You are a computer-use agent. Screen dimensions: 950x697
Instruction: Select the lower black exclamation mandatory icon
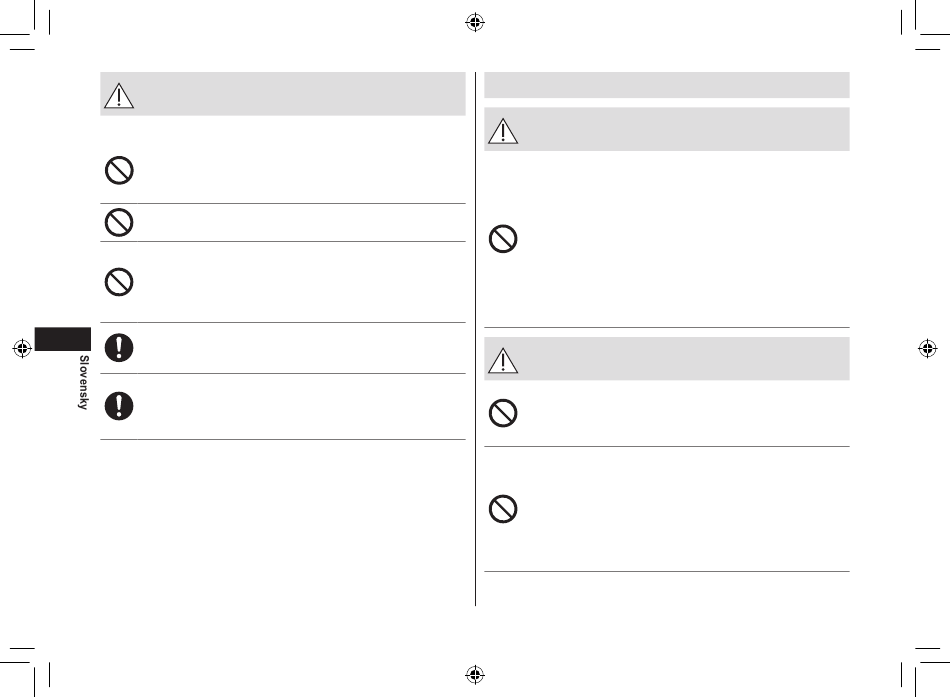[119, 406]
